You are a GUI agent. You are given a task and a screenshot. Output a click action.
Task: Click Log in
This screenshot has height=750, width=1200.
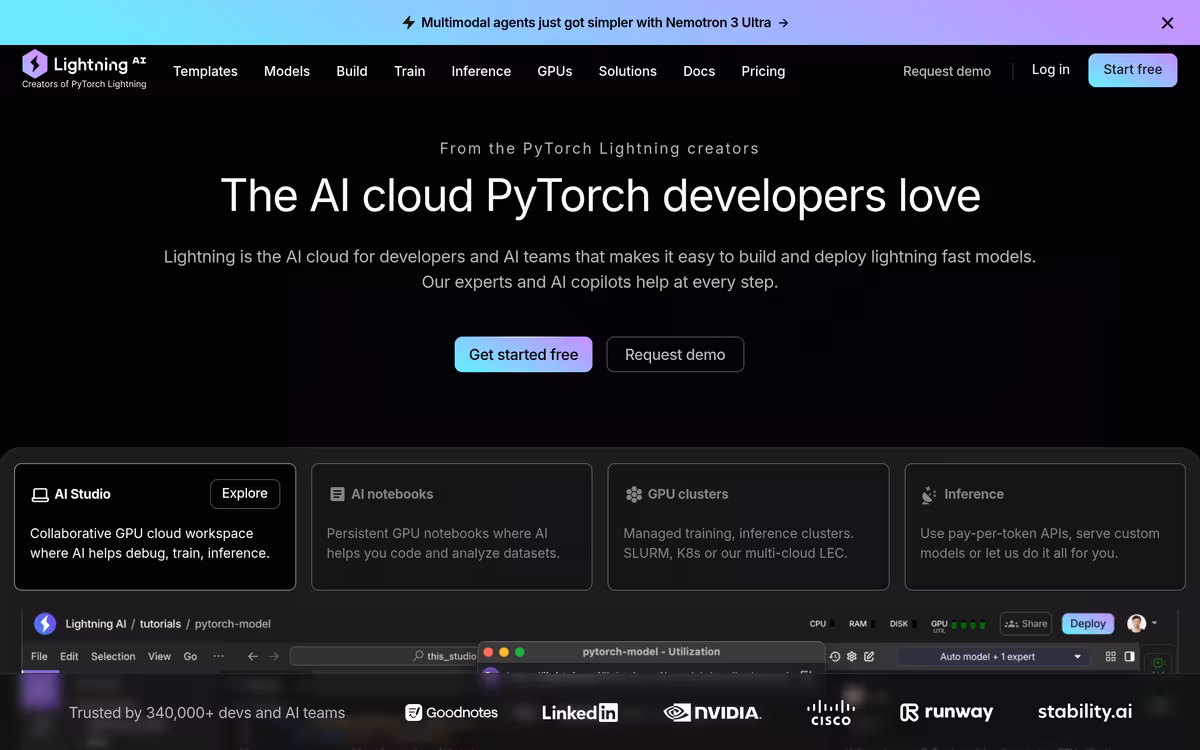[1051, 69]
